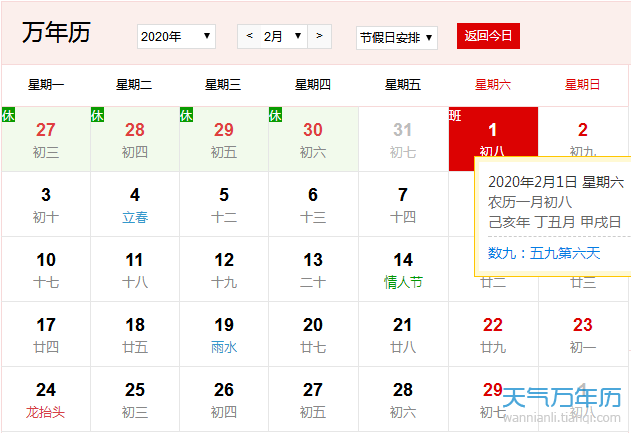Select January 27 初三 date cell
631x433 pixels.
(x=46, y=139)
